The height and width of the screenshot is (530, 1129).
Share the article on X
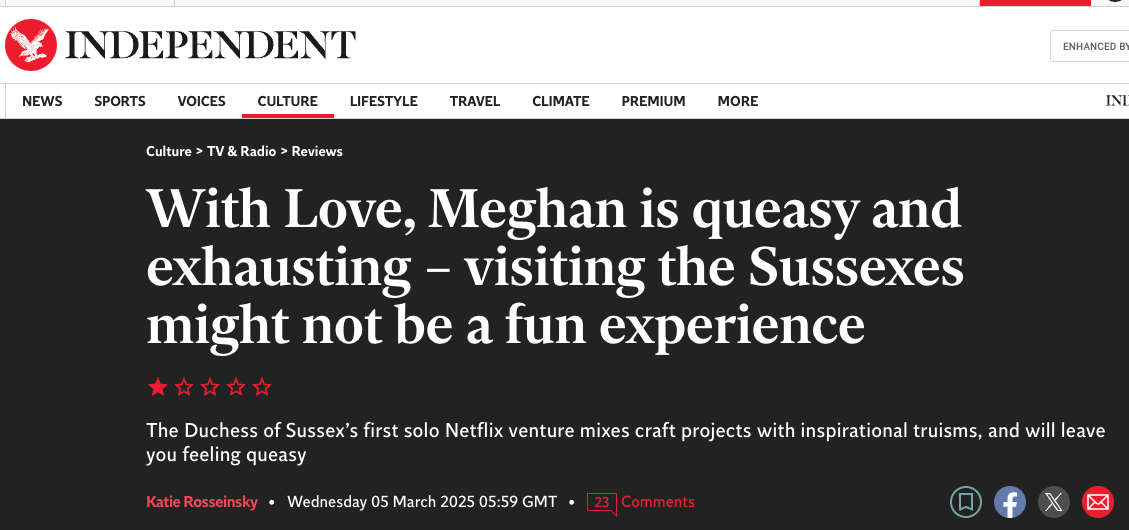click(1053, 501)
